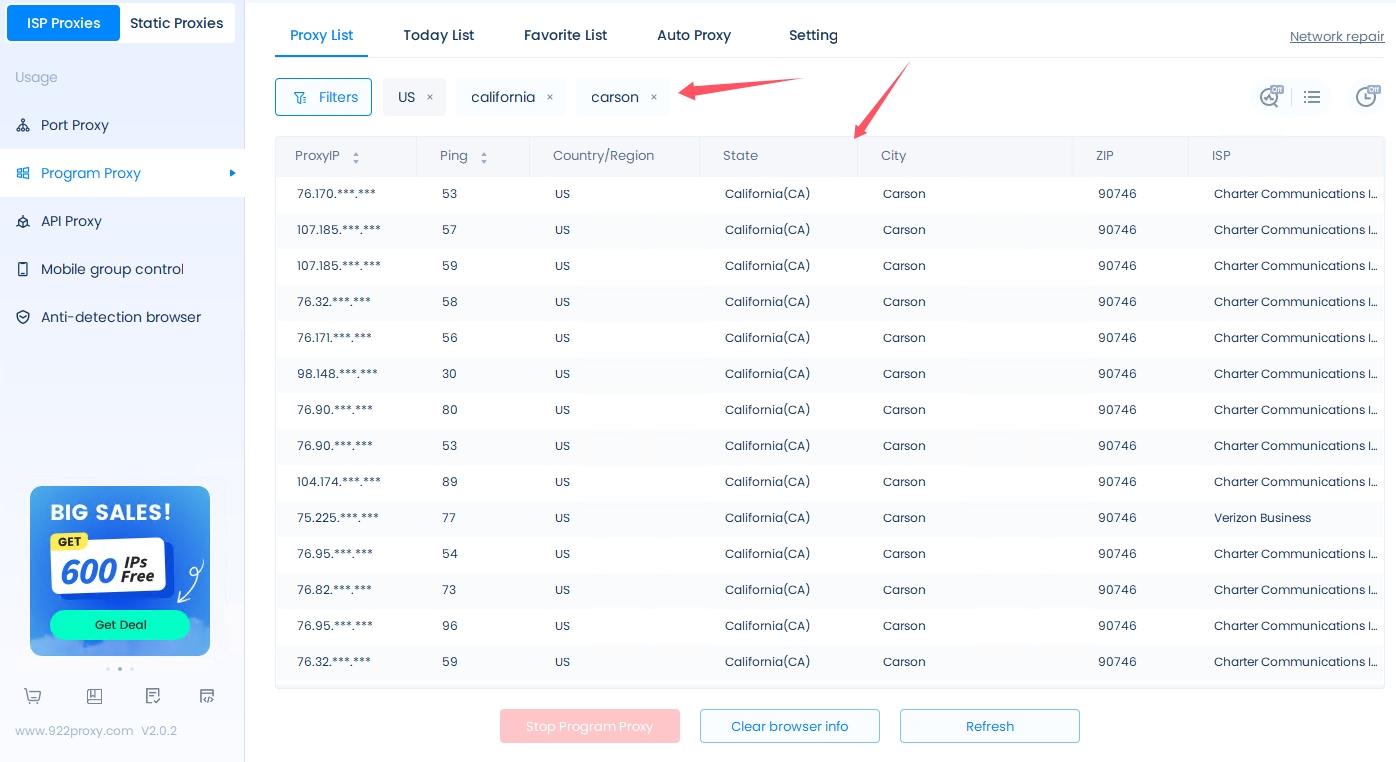The height and width of the screenshot is (762, 1396).
Task: Click the Network repair link
Action: coord(1336,37)
